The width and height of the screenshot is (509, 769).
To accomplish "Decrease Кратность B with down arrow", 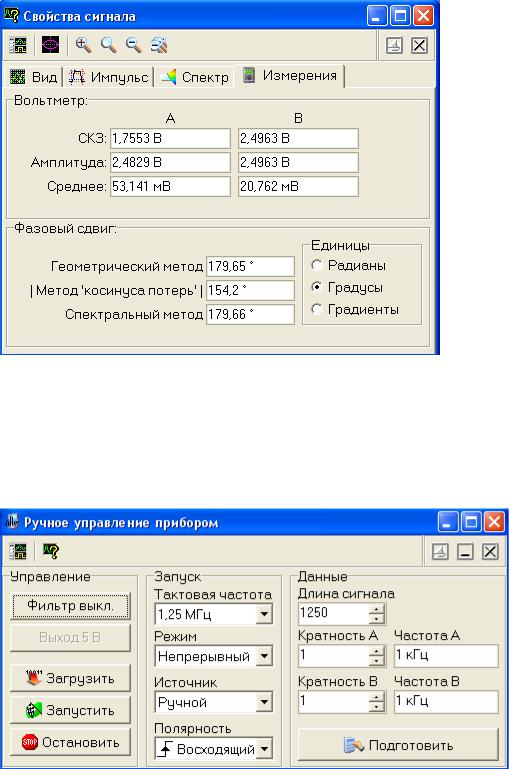I will (376, 706).
